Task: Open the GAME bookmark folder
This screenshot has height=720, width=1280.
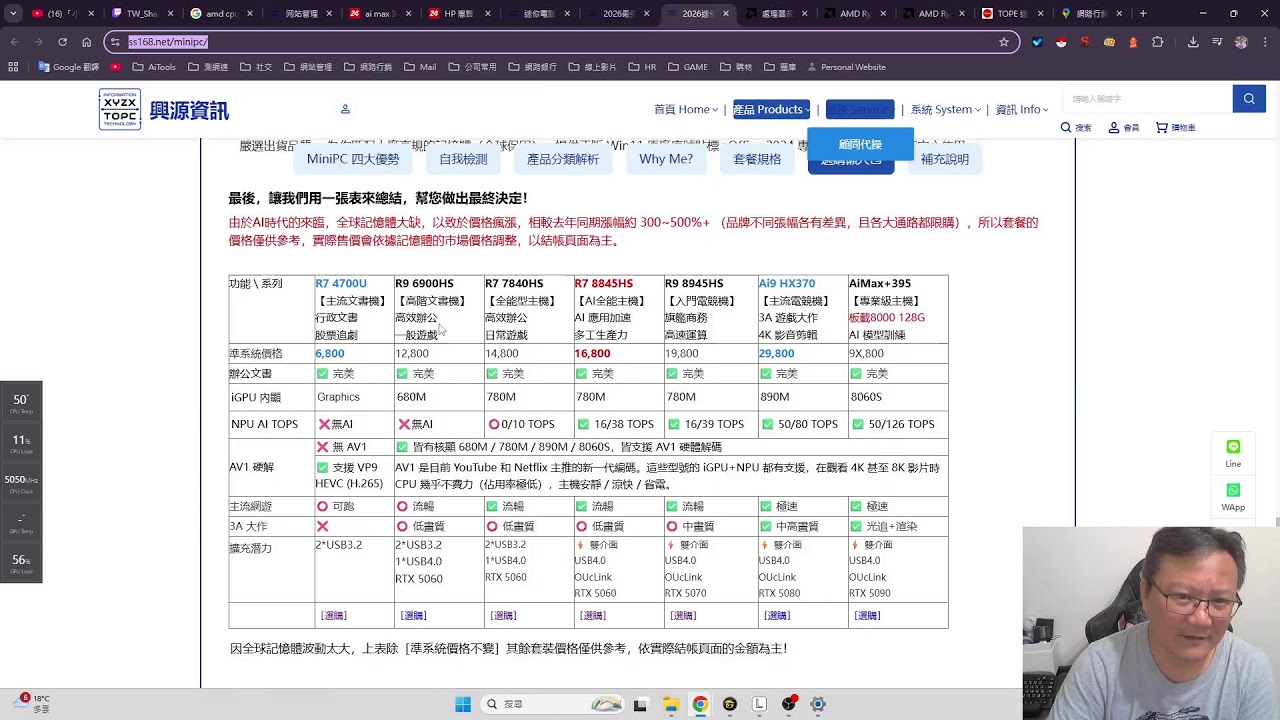Action: [688, 67]
